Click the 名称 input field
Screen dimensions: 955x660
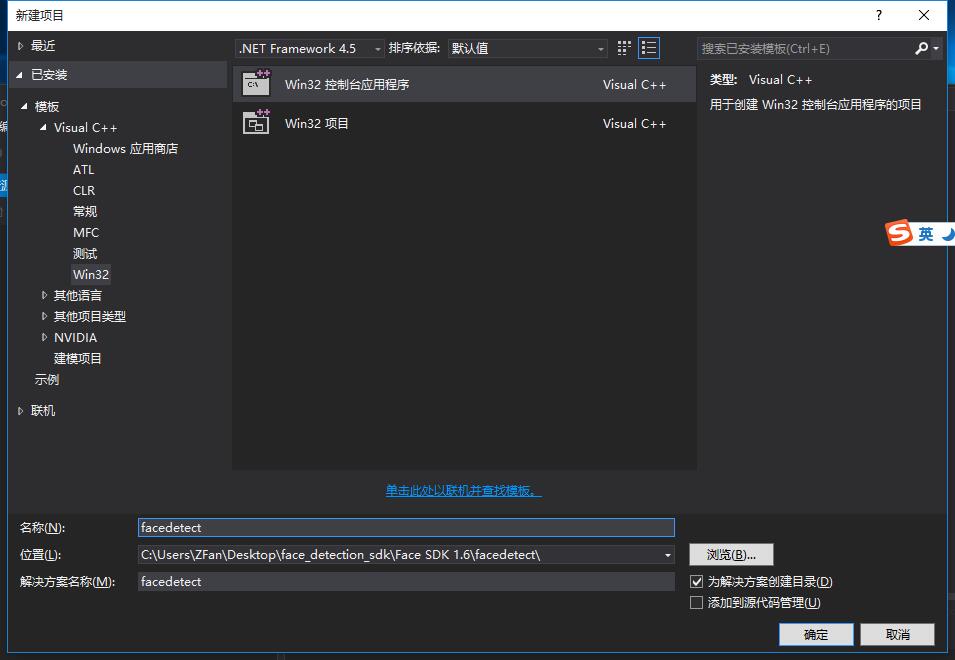(406, 527)
